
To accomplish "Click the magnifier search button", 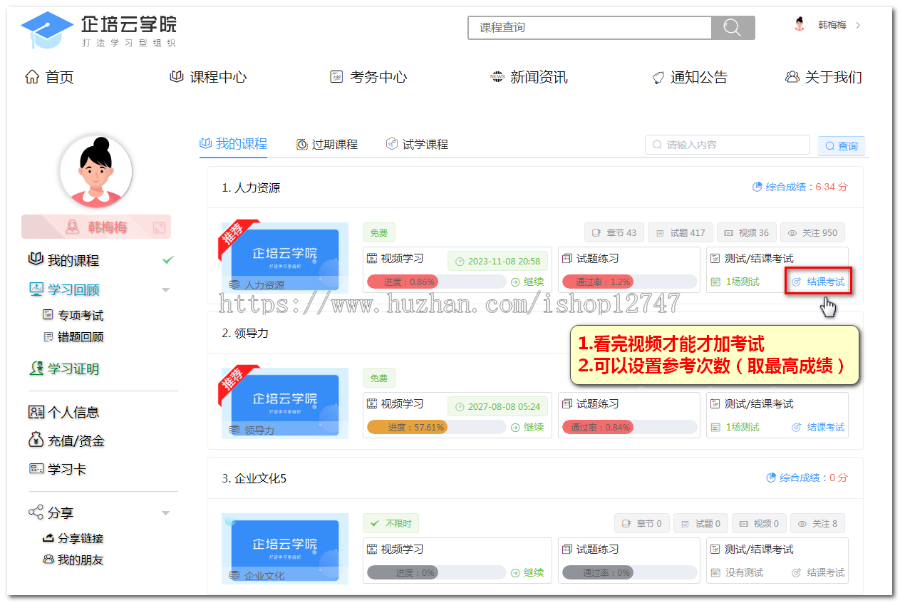I will [732, 28].
